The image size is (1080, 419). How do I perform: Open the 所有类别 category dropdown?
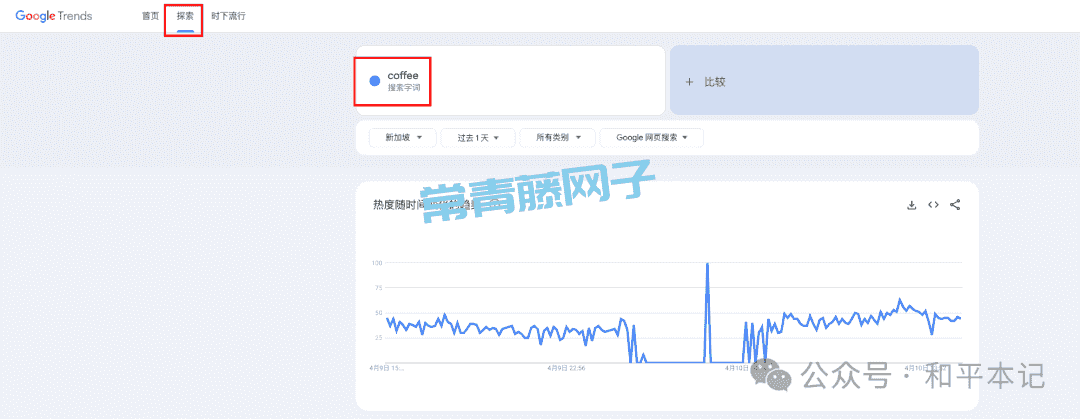558,138
